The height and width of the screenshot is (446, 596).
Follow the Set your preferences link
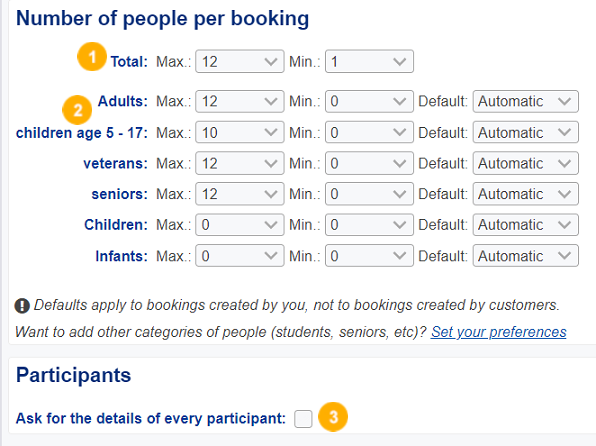pos(498,332)
